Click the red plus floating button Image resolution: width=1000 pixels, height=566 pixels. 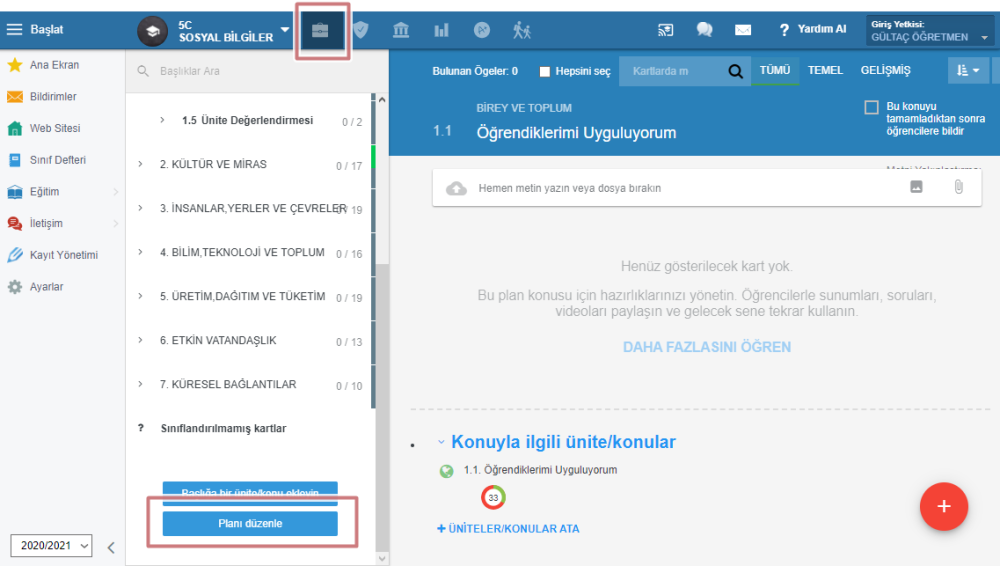[x=944, y=506]
